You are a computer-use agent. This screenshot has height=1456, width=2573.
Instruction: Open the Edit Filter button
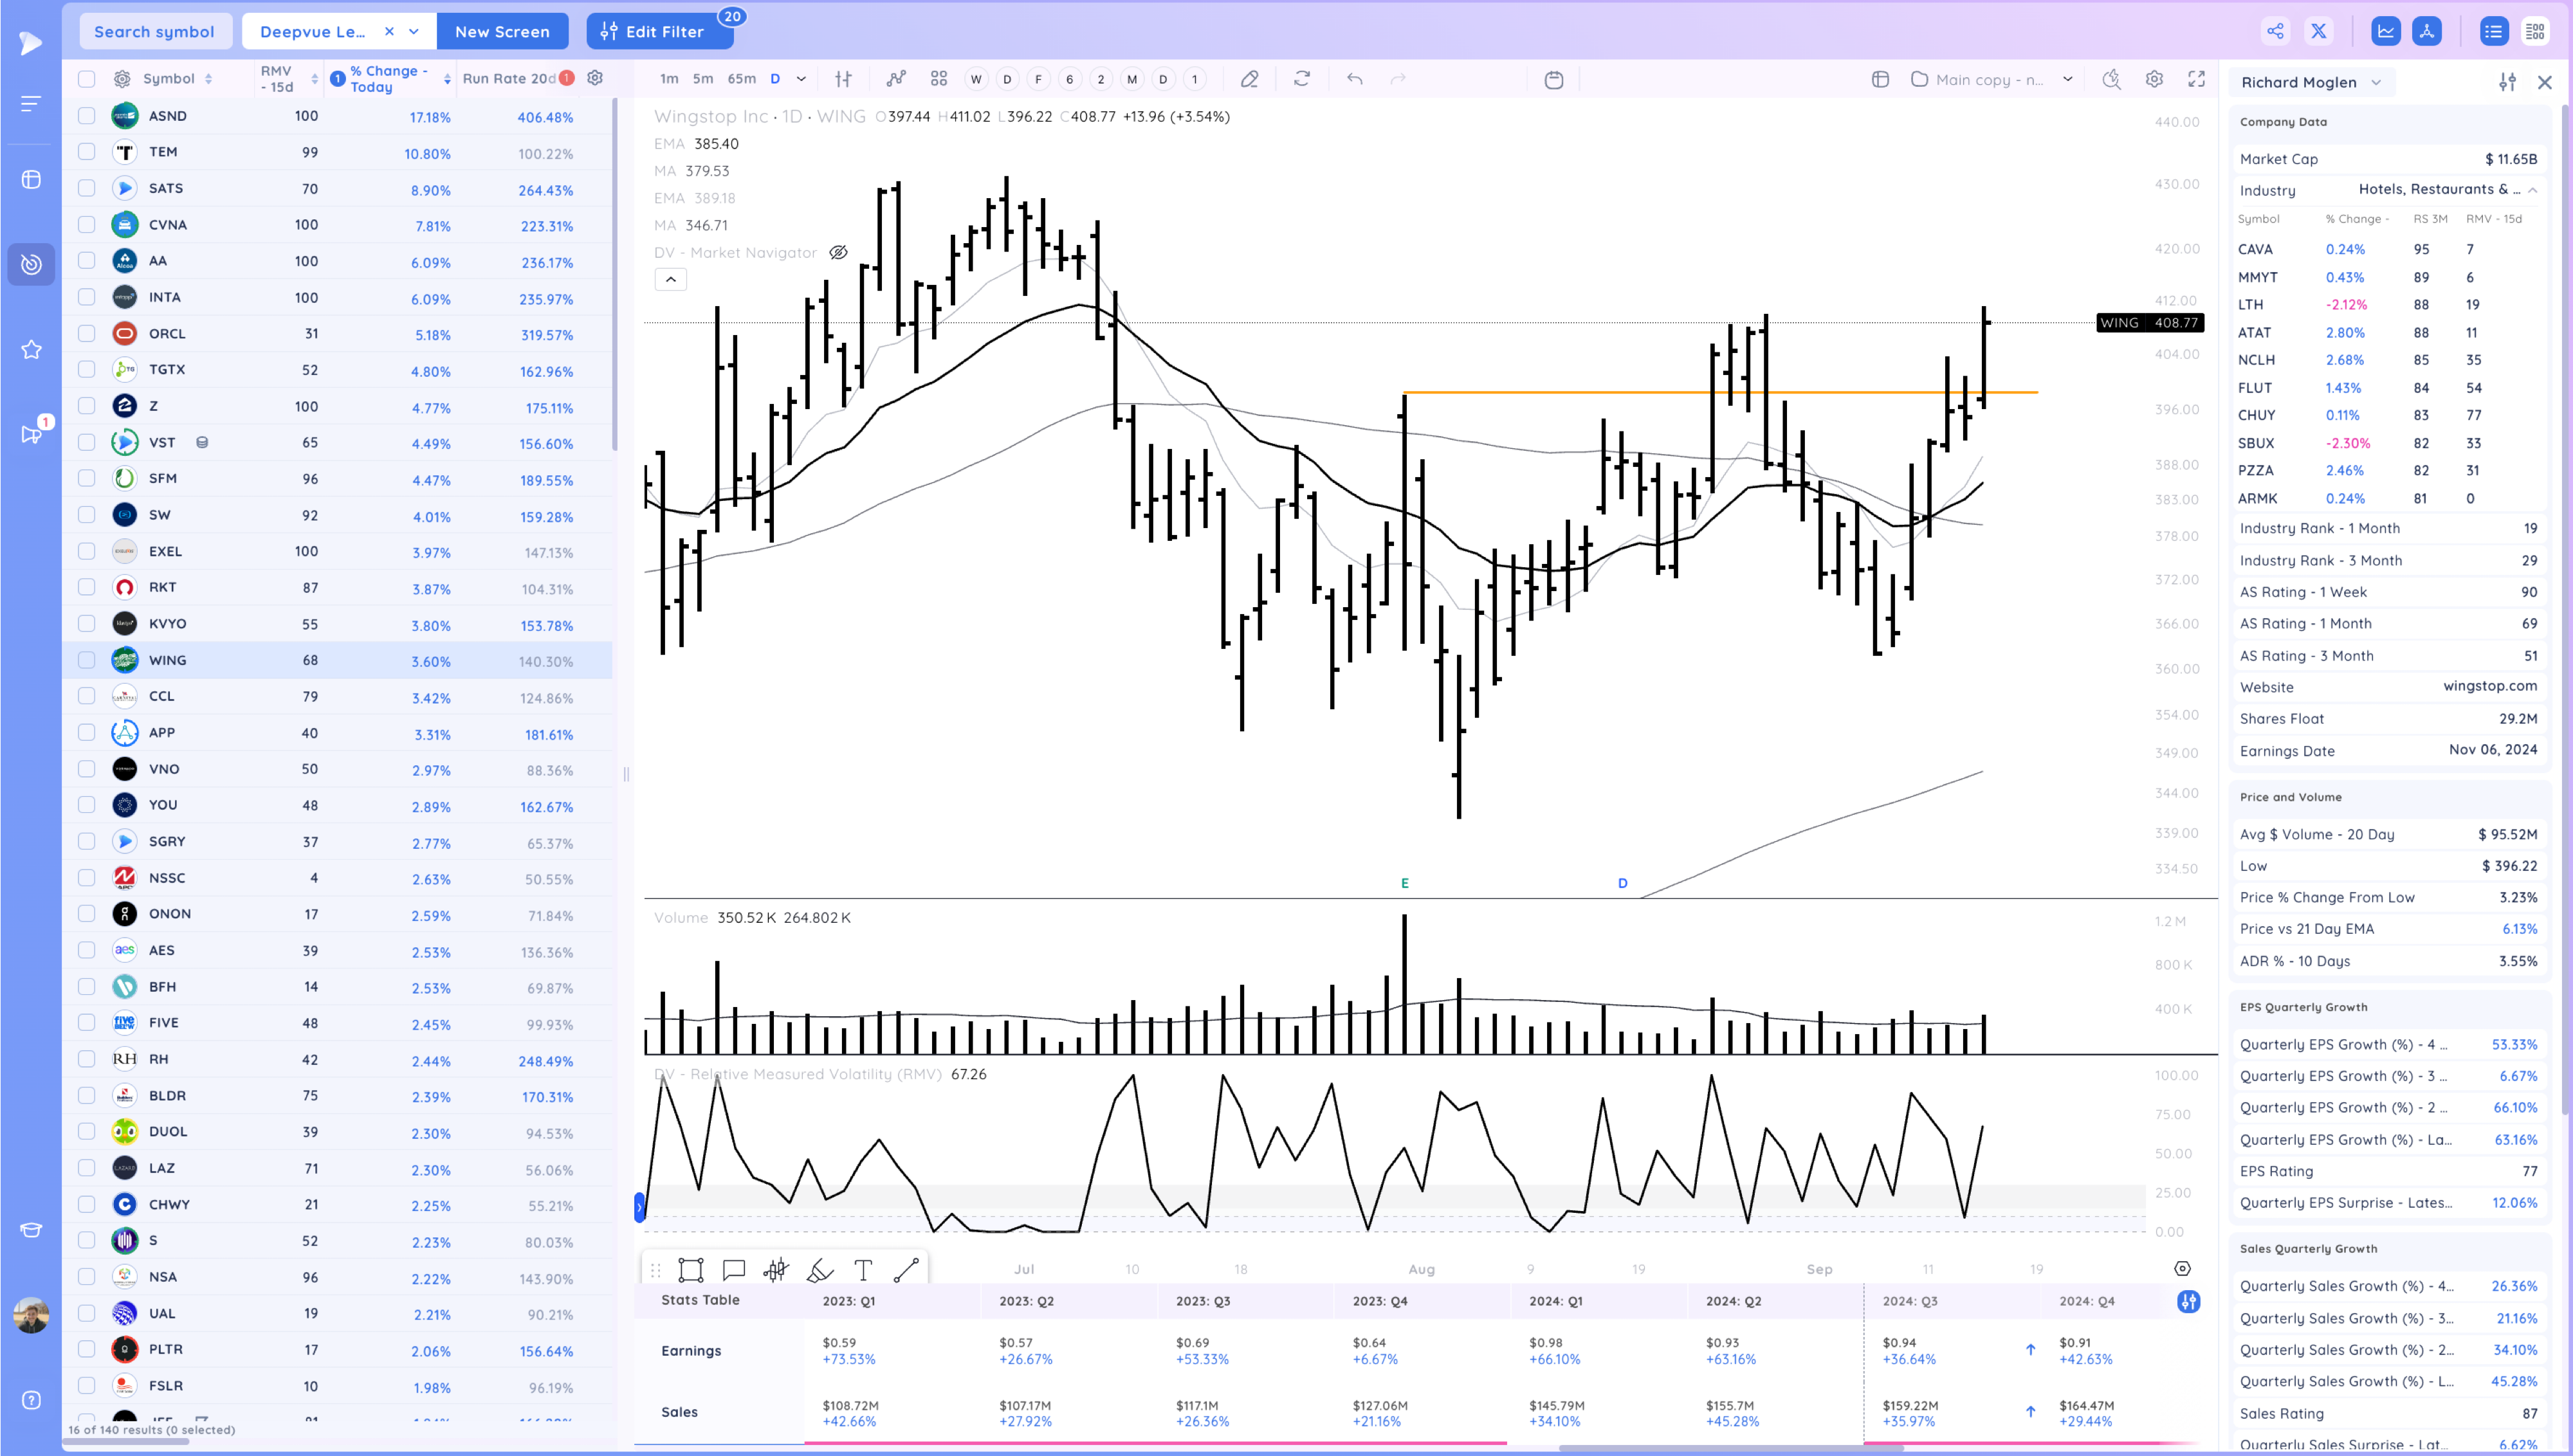pos(659,31)
